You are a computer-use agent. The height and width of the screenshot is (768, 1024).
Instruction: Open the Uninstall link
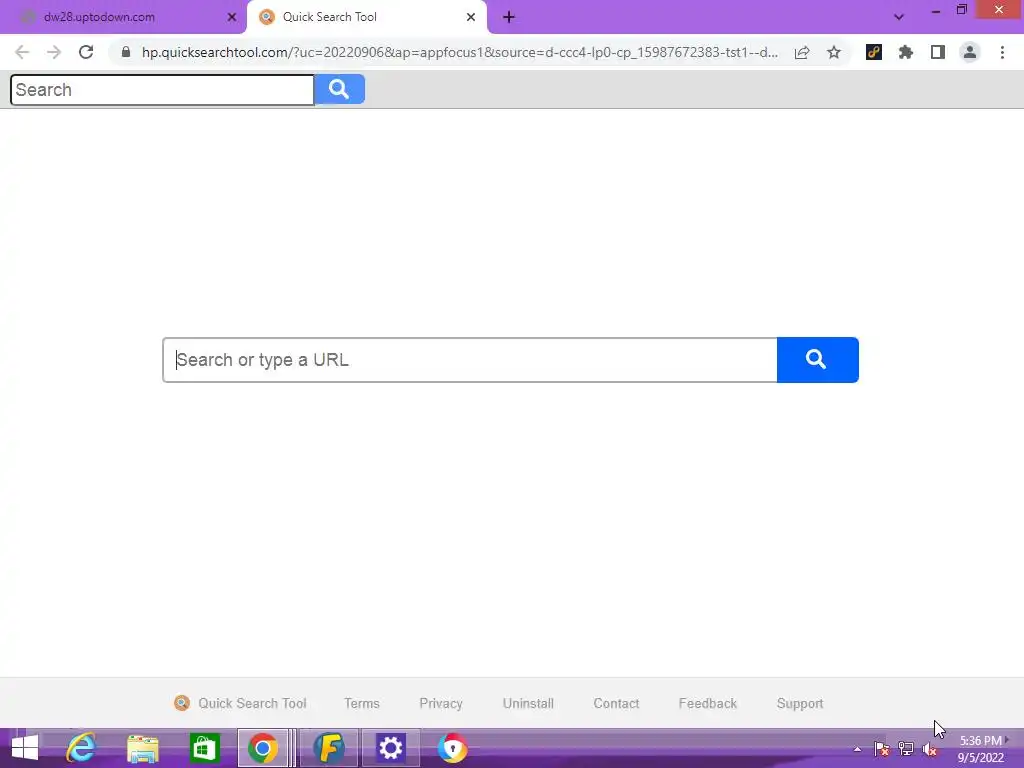point(528,703)
